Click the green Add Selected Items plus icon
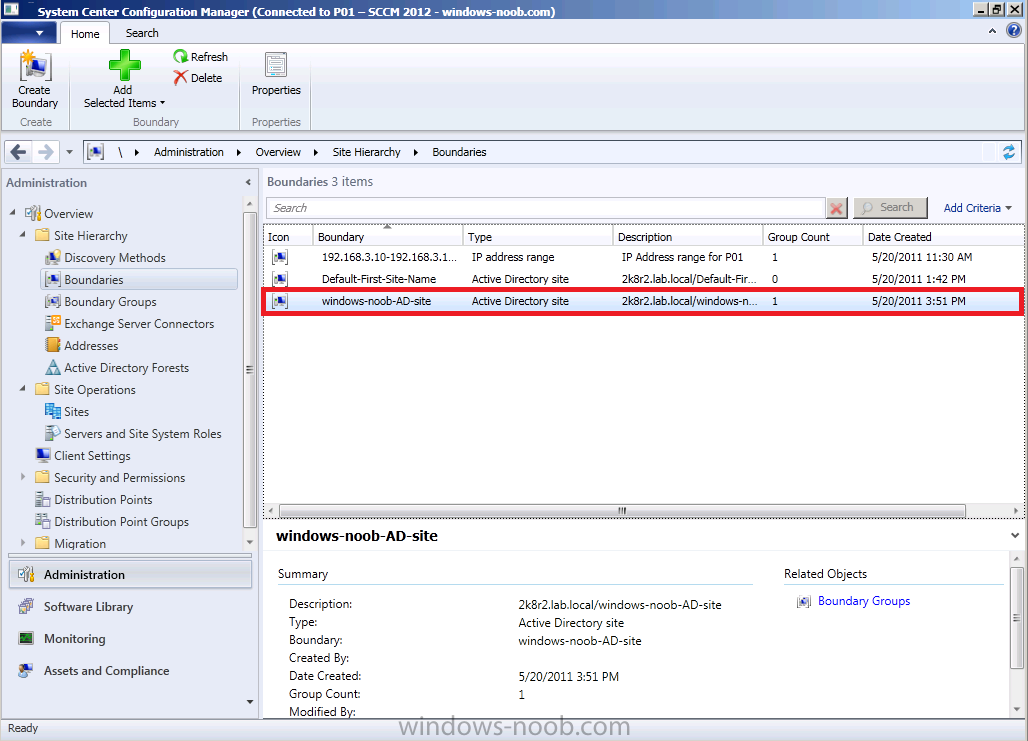 (124, 66)
